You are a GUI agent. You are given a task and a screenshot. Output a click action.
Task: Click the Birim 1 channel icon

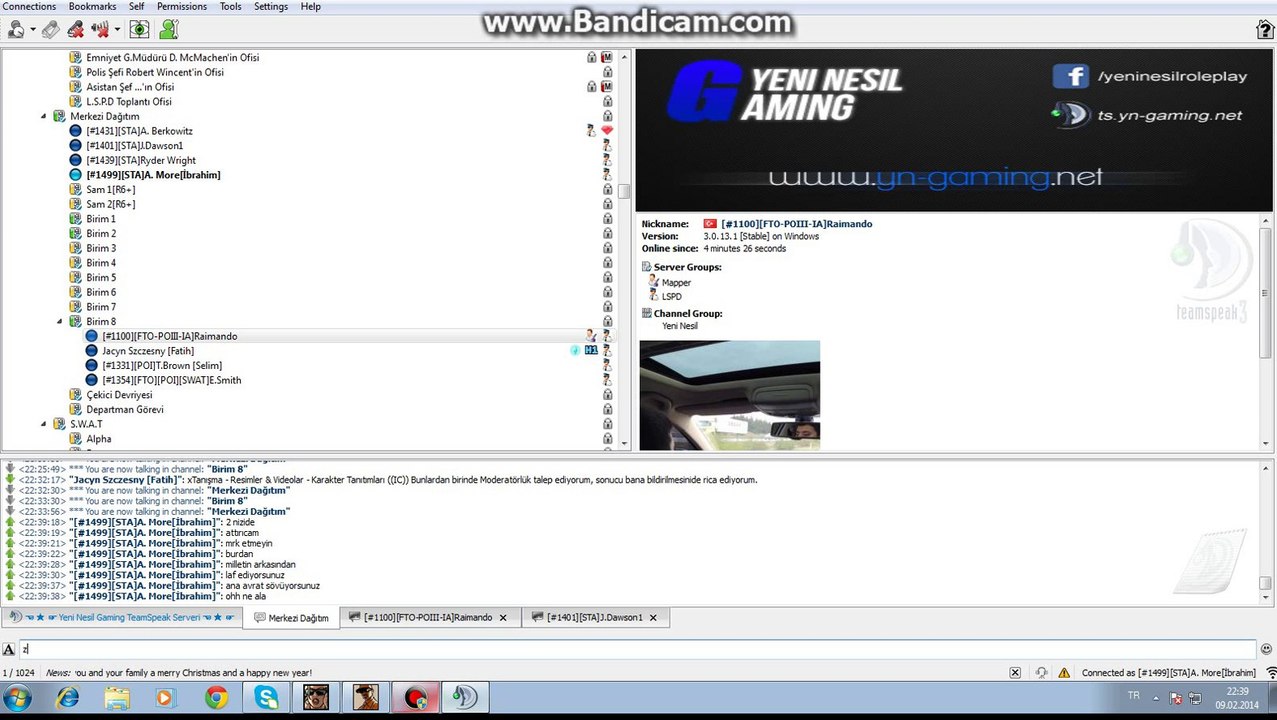[75, 219]
